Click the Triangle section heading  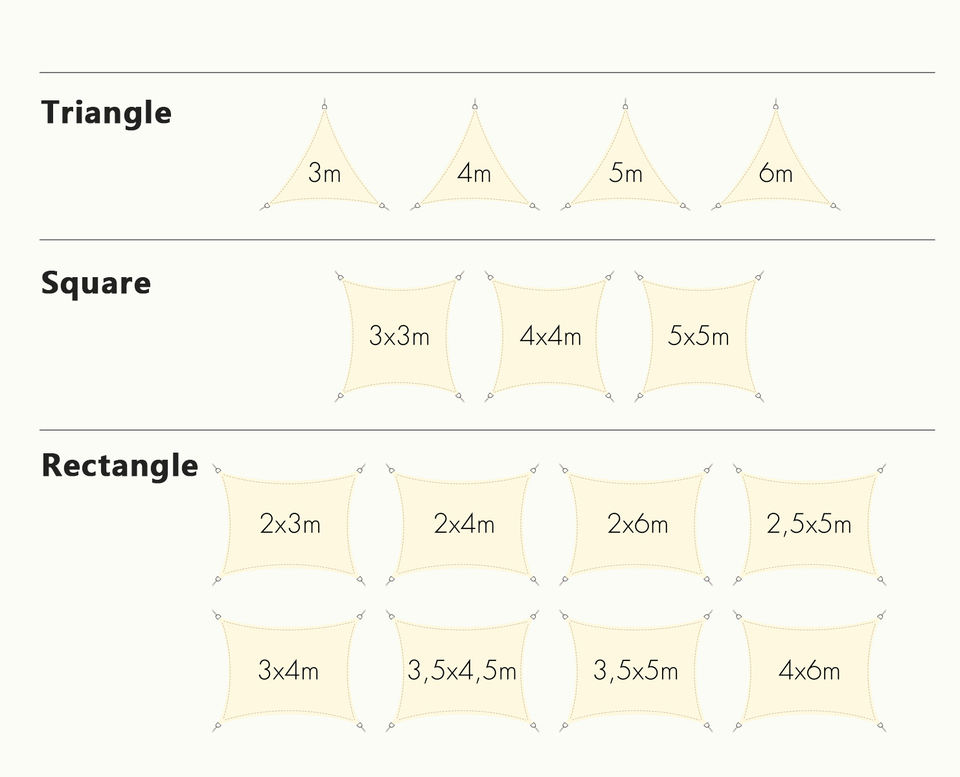[106, 113]
